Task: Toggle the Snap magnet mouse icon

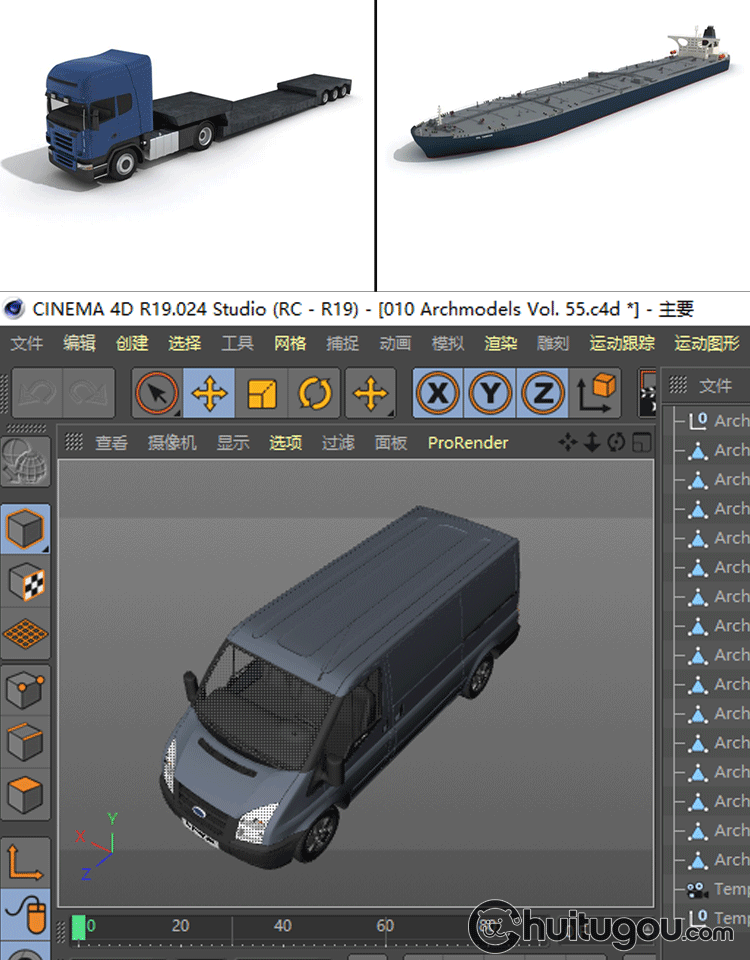Action: tap(25, 915)
